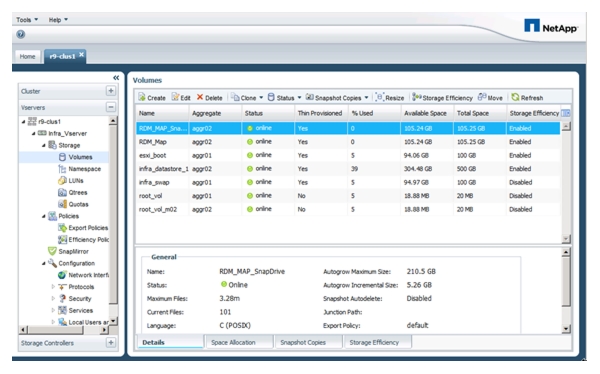
Task: Click the details pane scroll-down arrow
Action: 566,328
